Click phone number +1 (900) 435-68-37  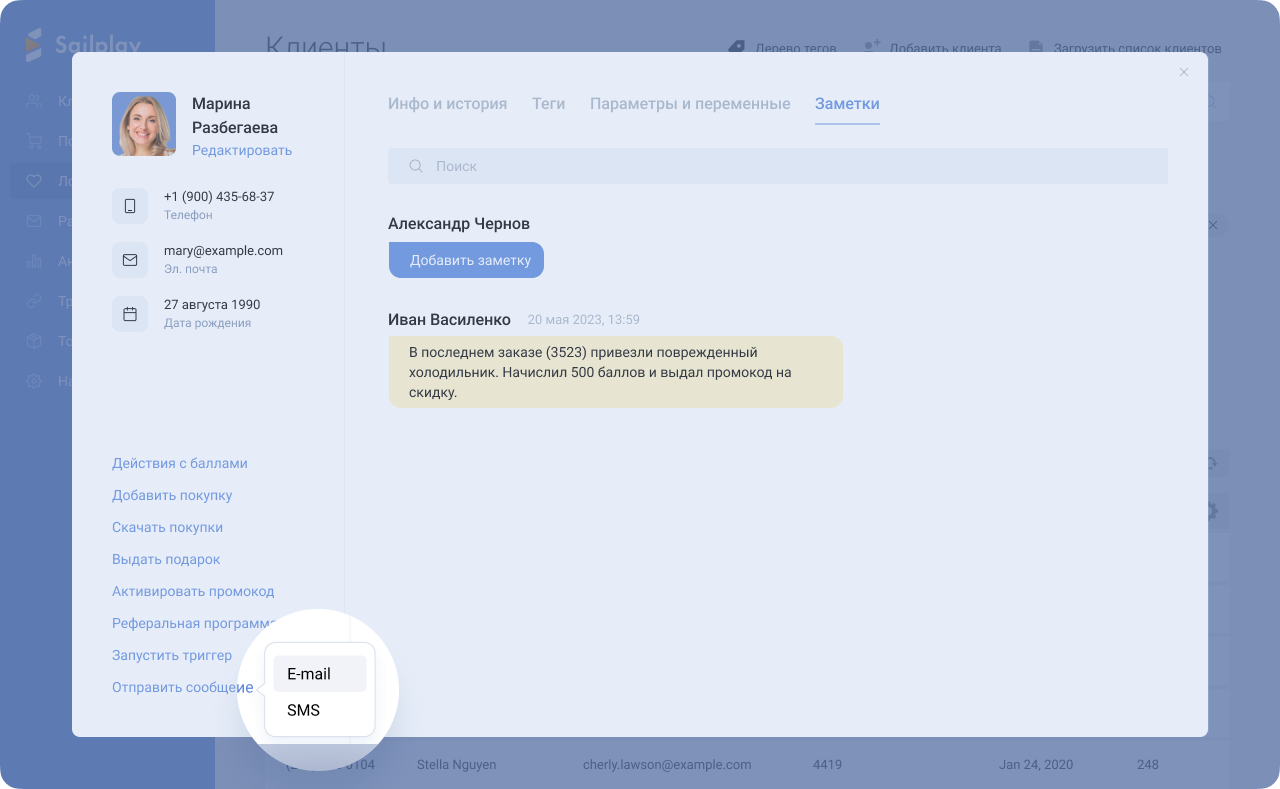pos(219,197)
